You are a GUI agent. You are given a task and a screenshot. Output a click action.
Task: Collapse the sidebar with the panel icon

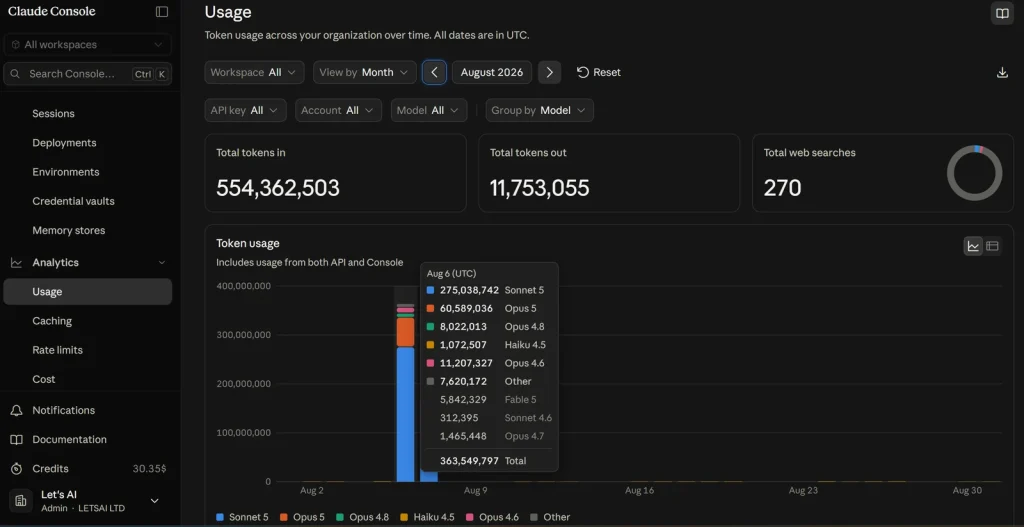point(162,12)
